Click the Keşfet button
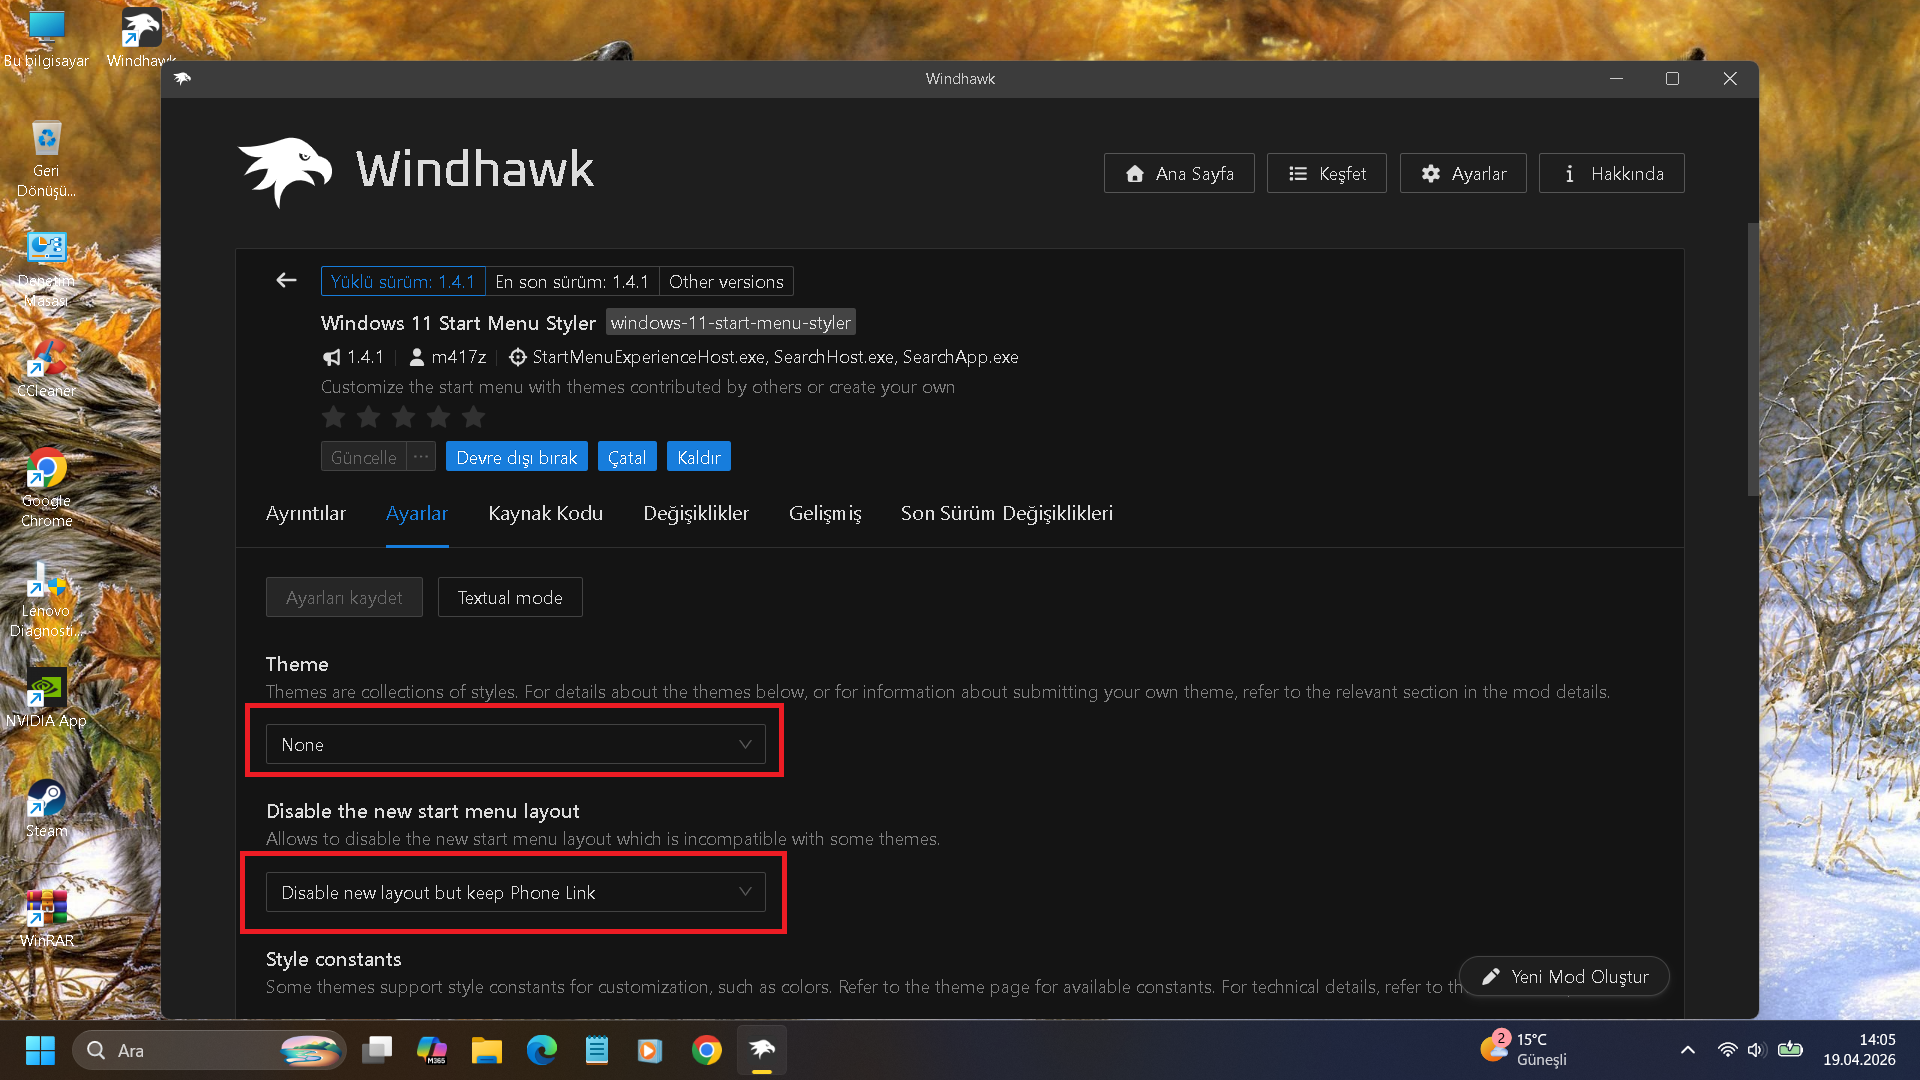1920x1080 pixels. tap(1326, 173)
